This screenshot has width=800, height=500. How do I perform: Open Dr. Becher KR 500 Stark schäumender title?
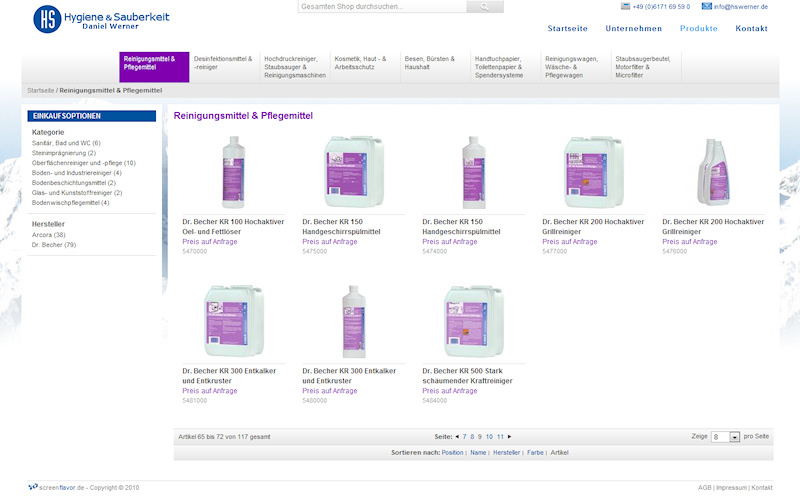tap(467, 376)
